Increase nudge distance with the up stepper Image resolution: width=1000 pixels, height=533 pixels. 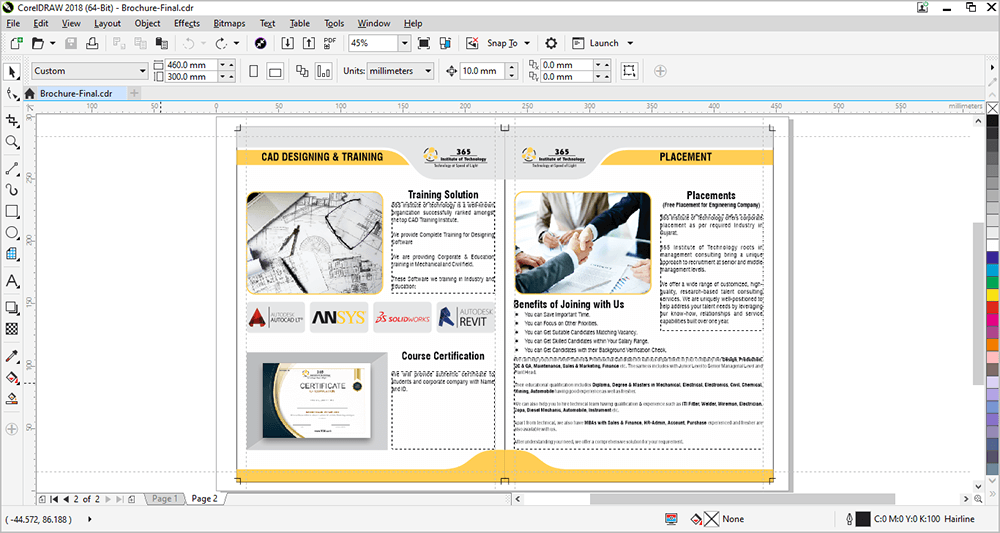click(x=511, y=66)
